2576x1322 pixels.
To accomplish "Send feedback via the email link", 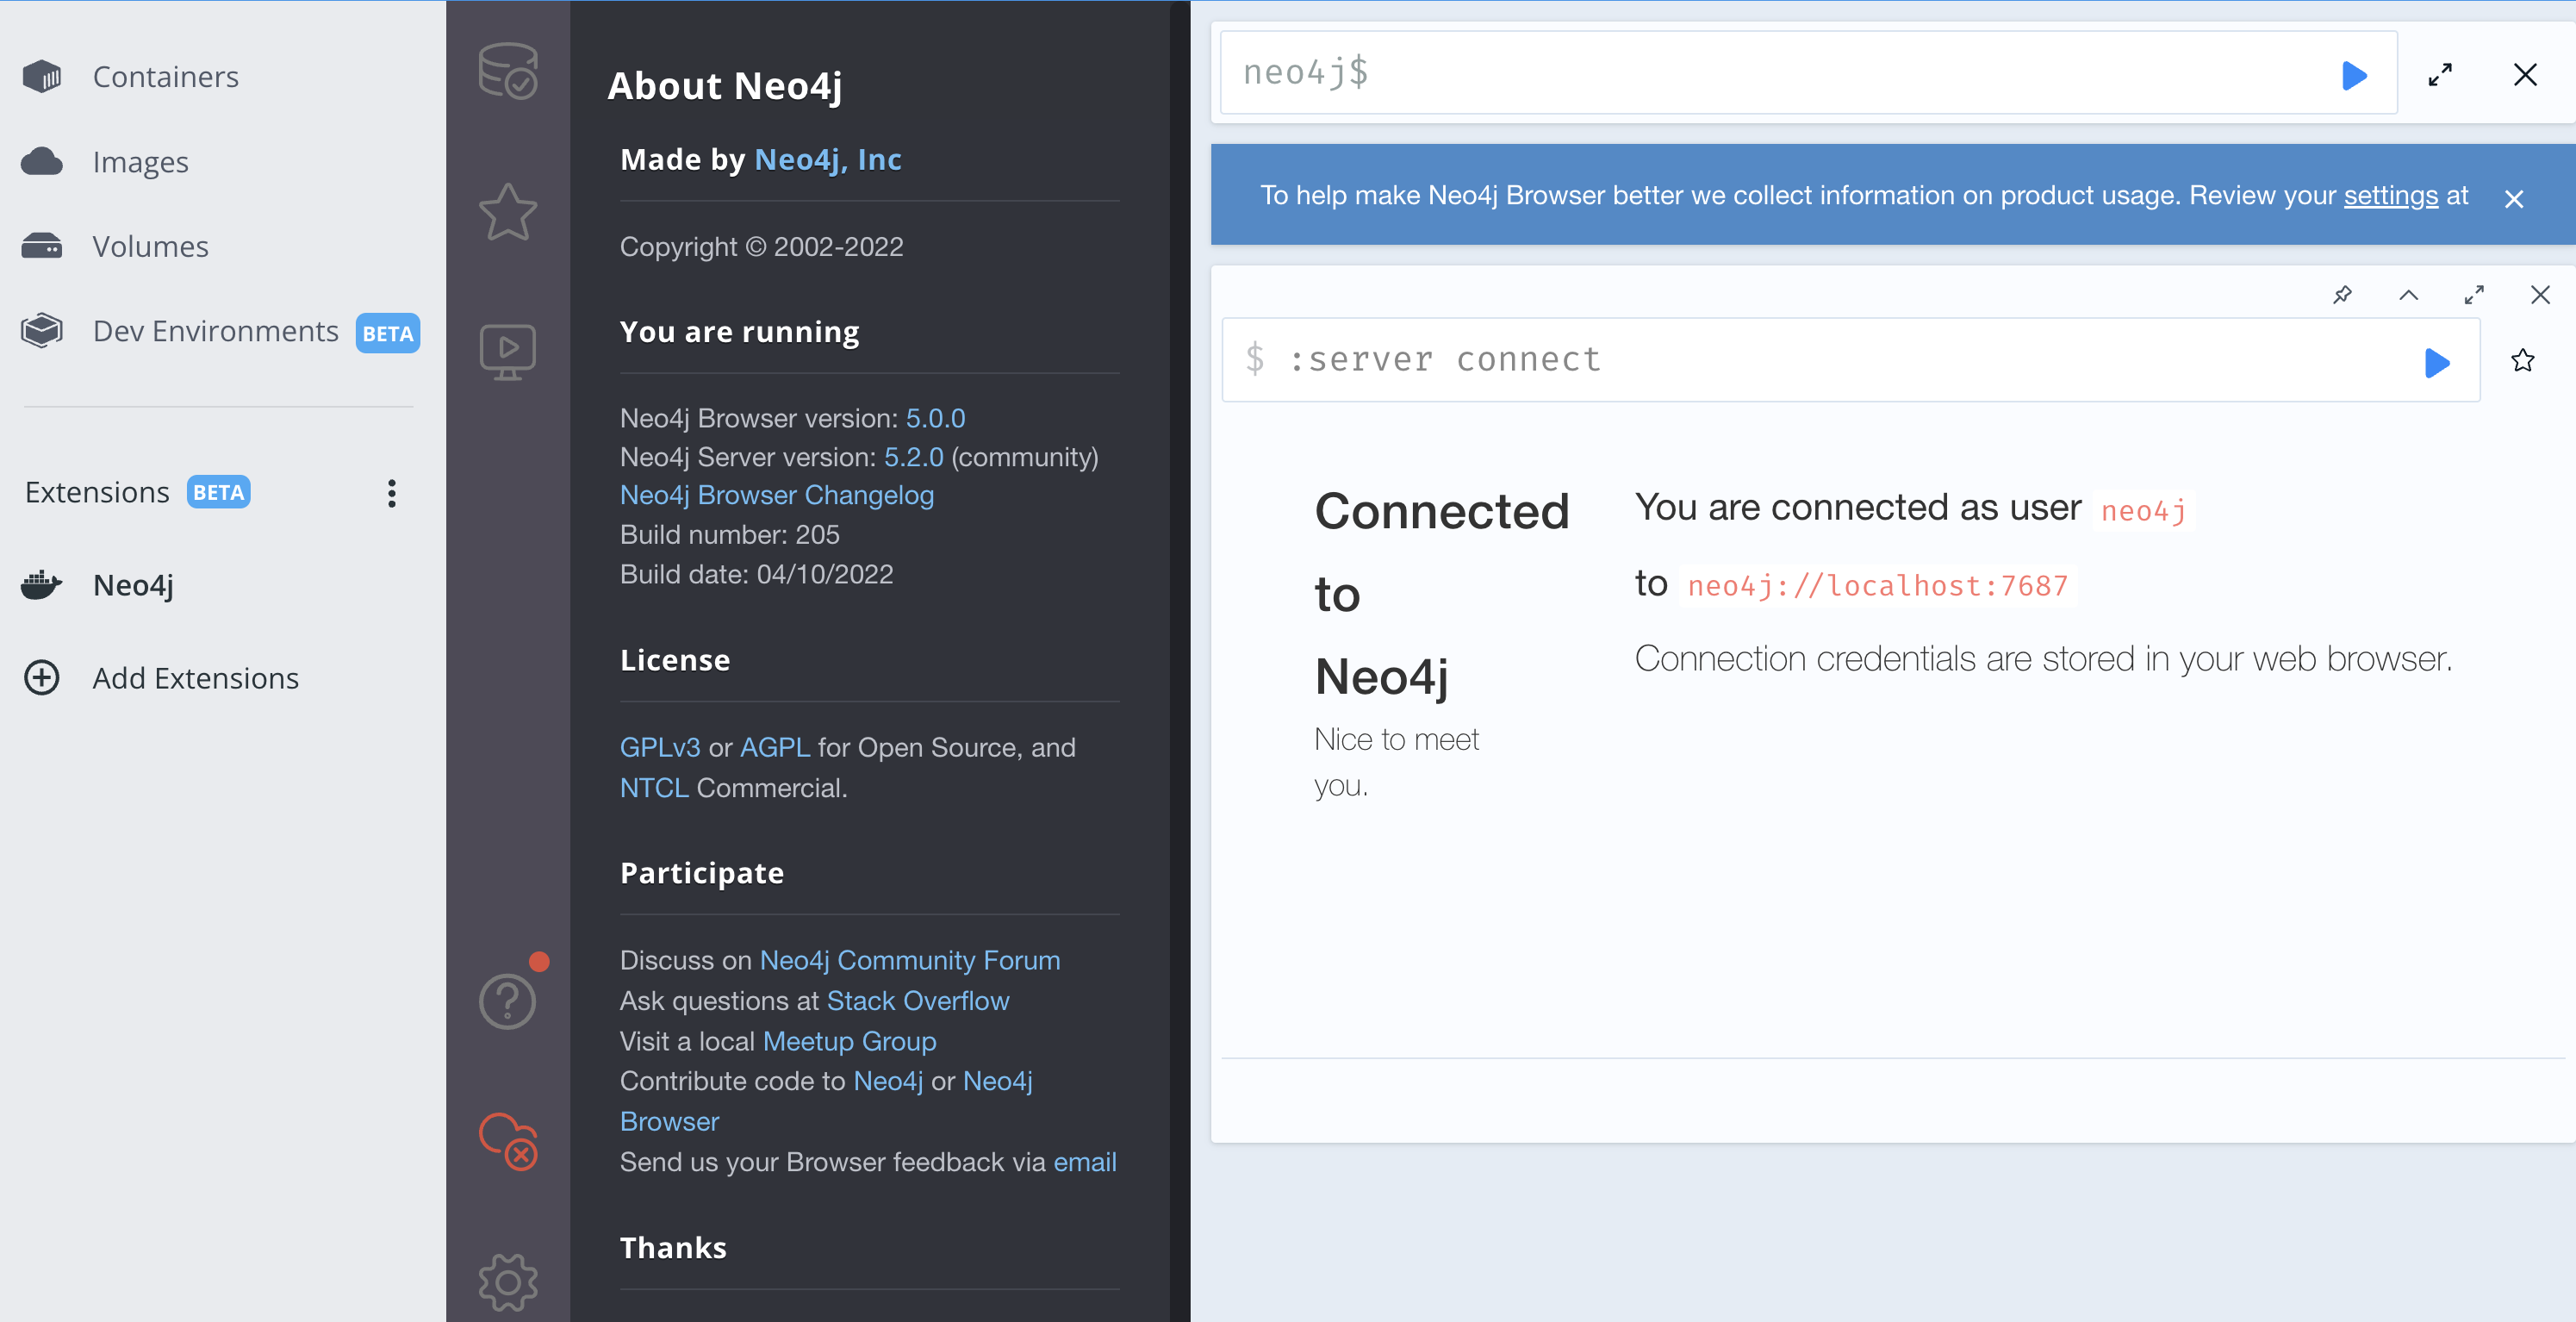I will pos(1084,1162).
